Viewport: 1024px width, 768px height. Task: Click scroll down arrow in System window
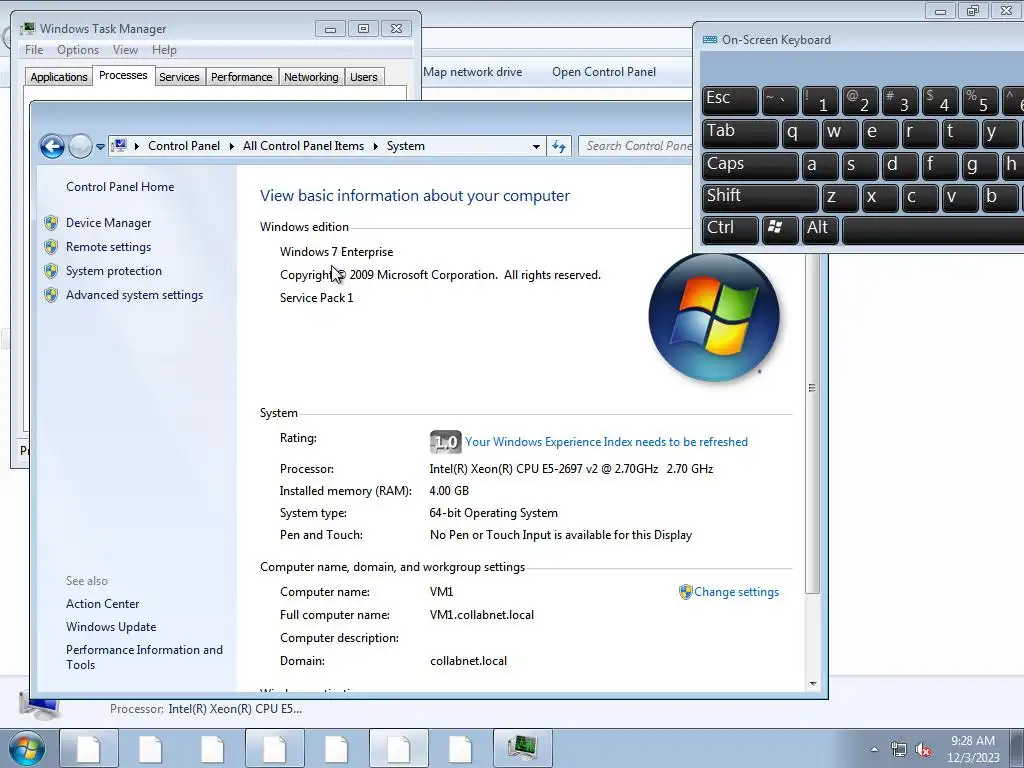(x=813, y=684)
